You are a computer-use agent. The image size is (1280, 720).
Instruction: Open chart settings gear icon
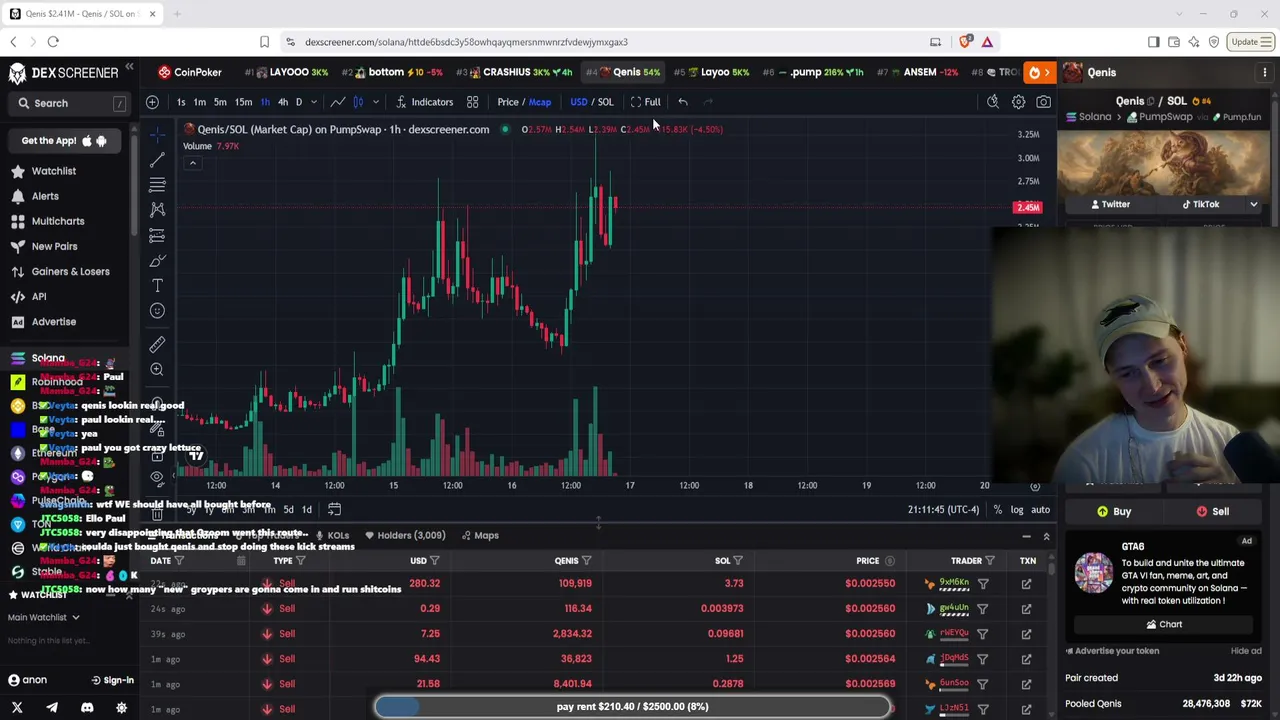(1018, 102)
